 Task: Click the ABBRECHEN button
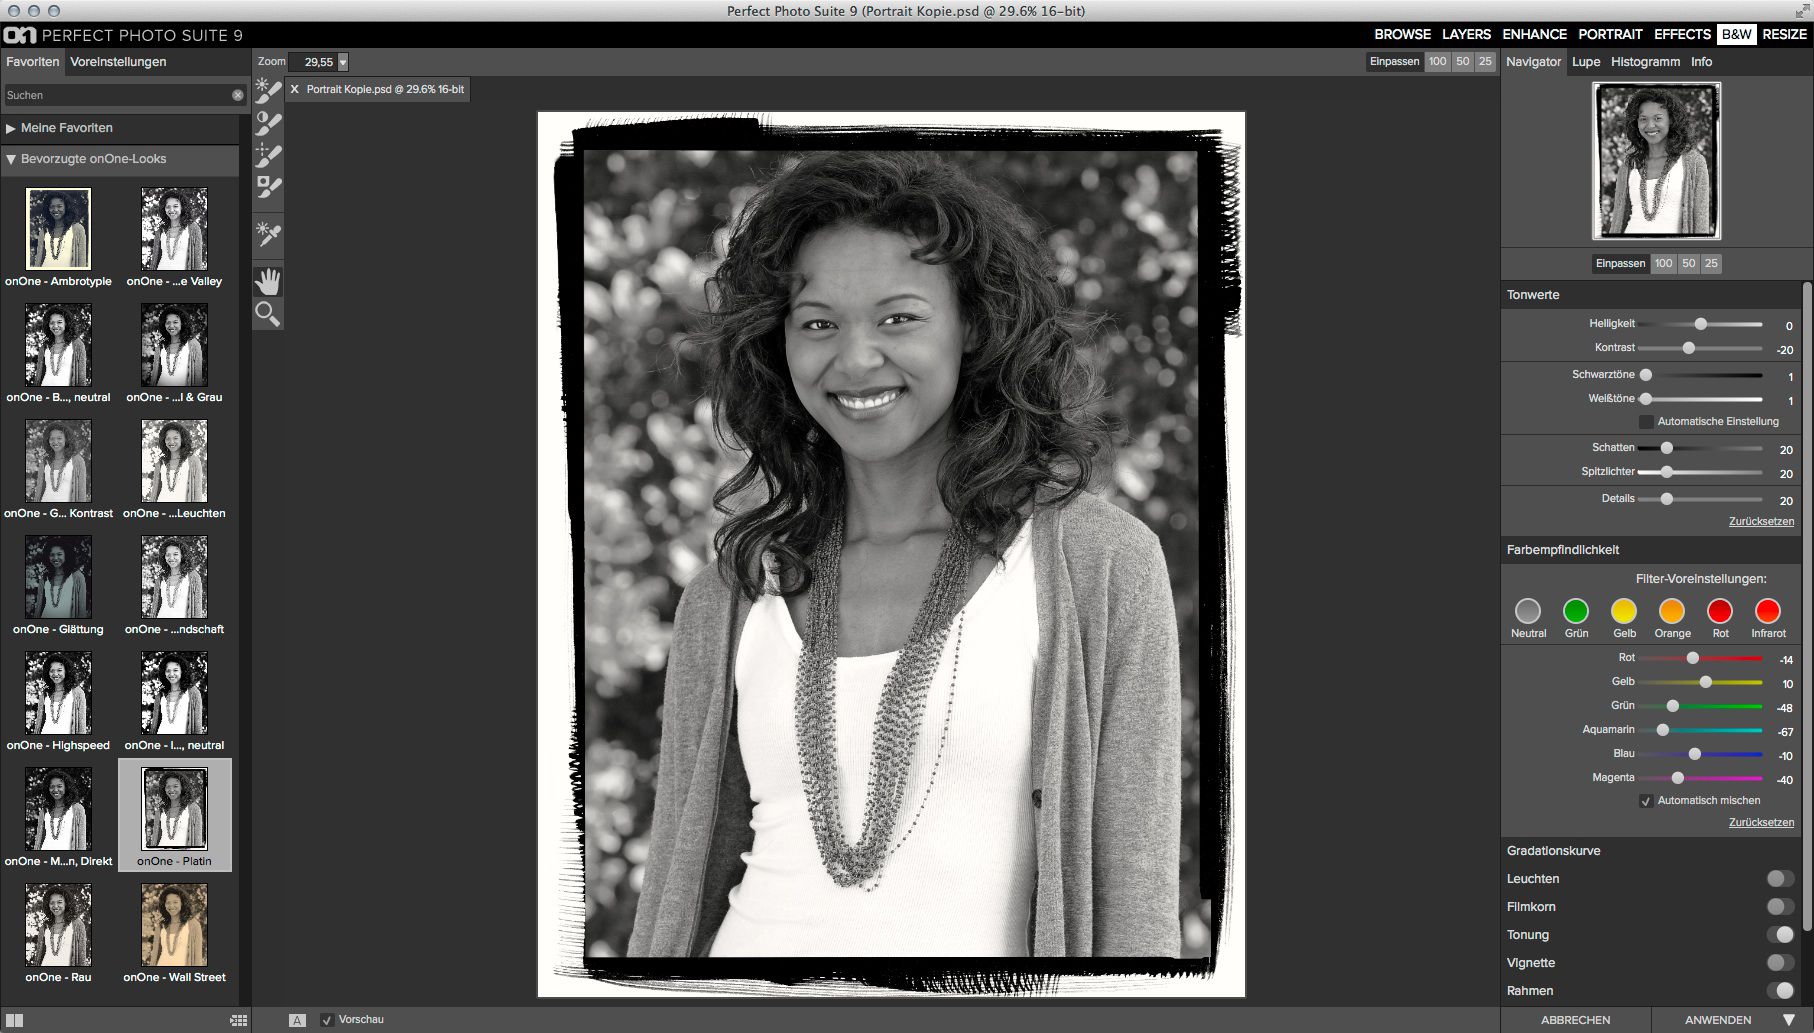tap(1575, 1020)
